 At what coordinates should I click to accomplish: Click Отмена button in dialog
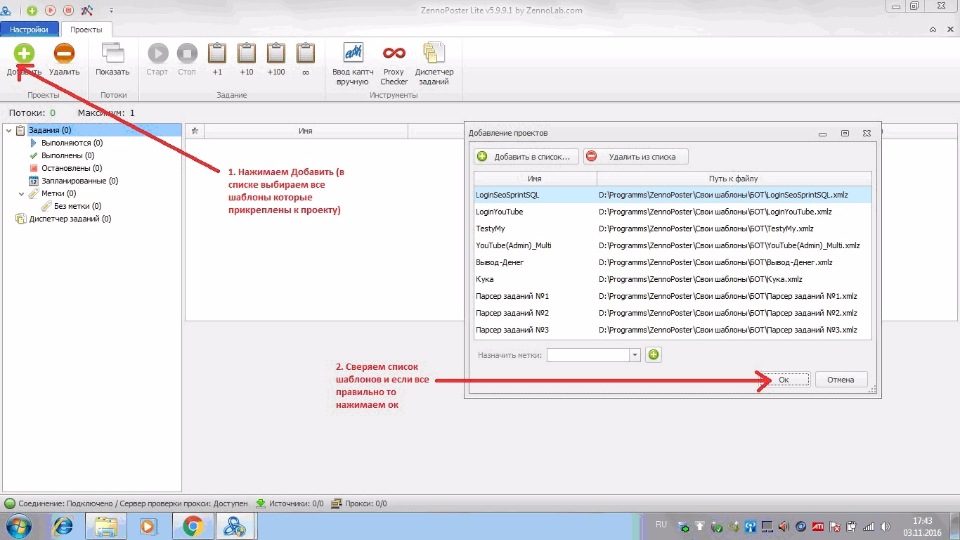coord(841,380)
